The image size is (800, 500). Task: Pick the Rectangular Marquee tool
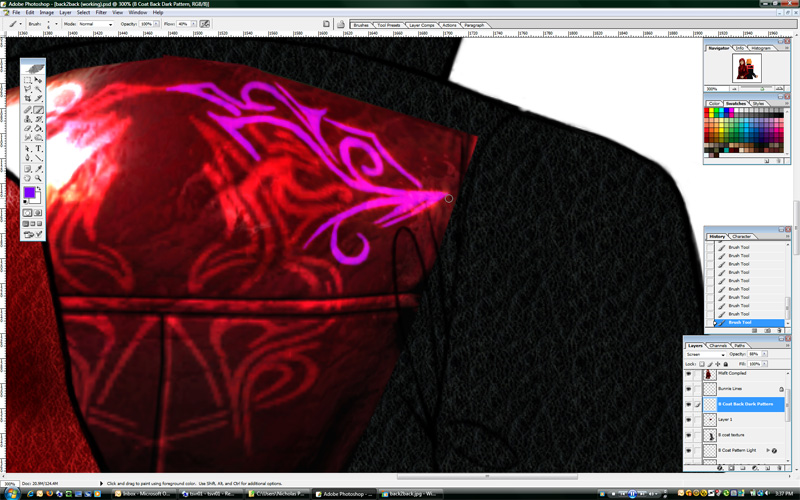pos(28,79)
